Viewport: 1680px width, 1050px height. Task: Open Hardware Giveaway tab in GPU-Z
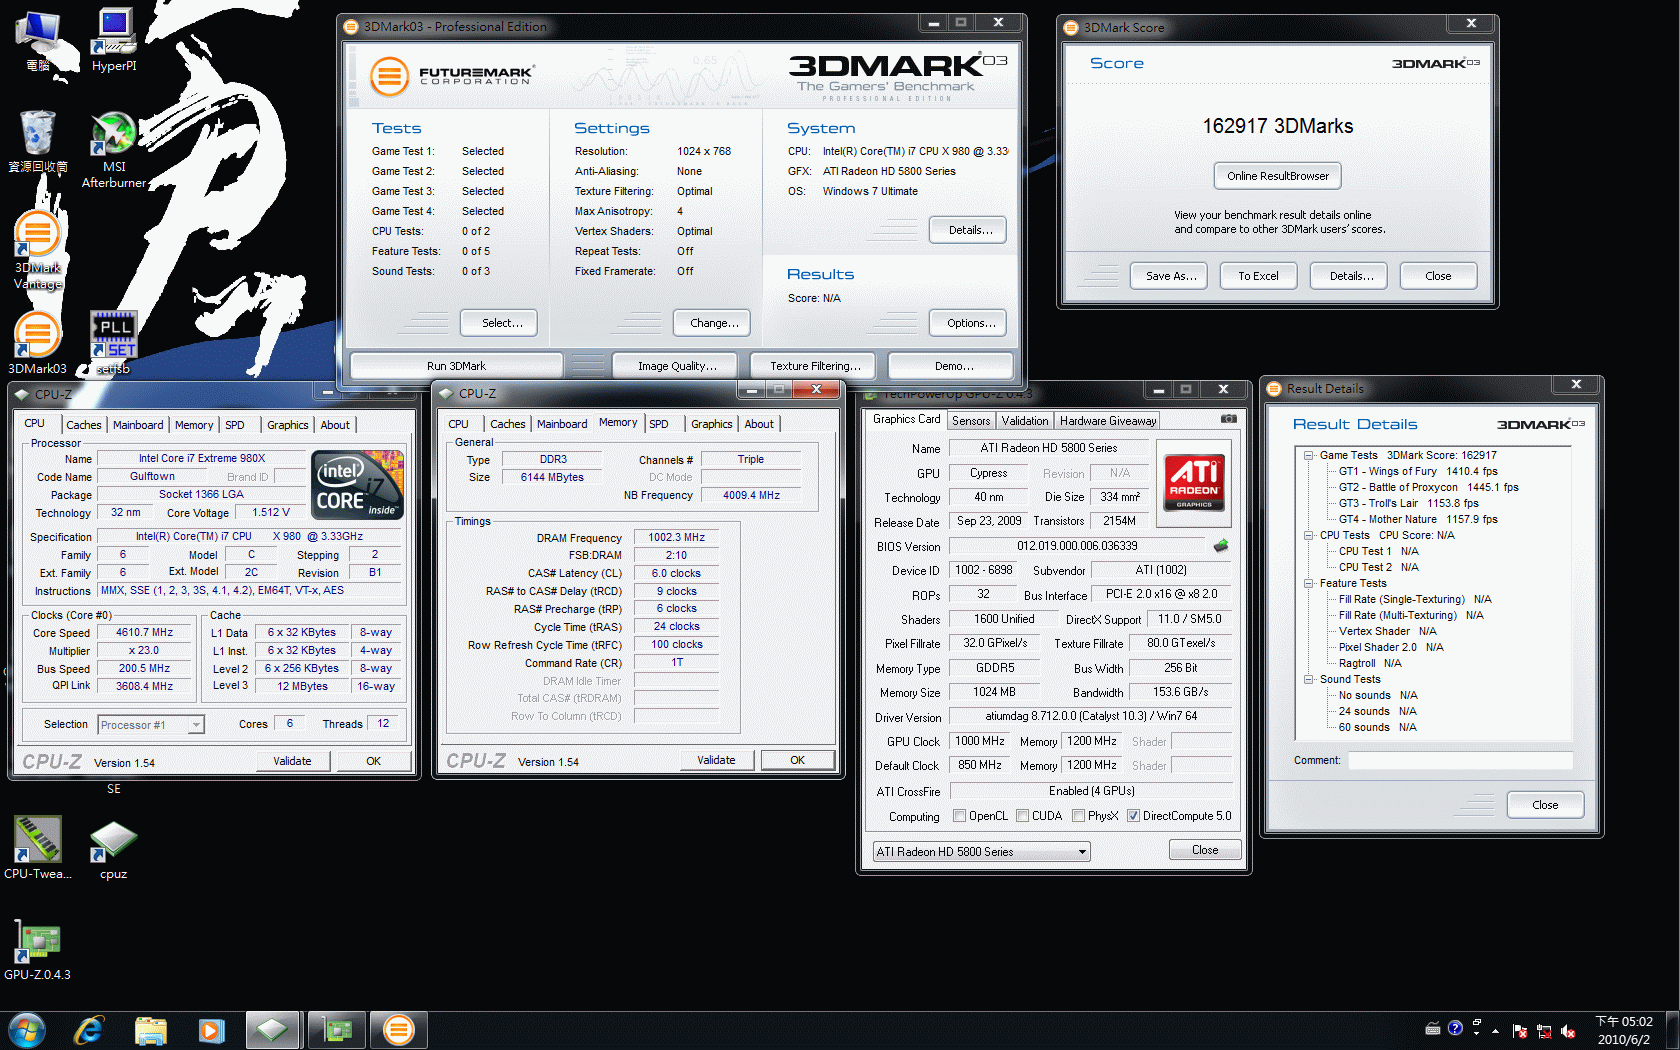click(x=1108, y=421)
